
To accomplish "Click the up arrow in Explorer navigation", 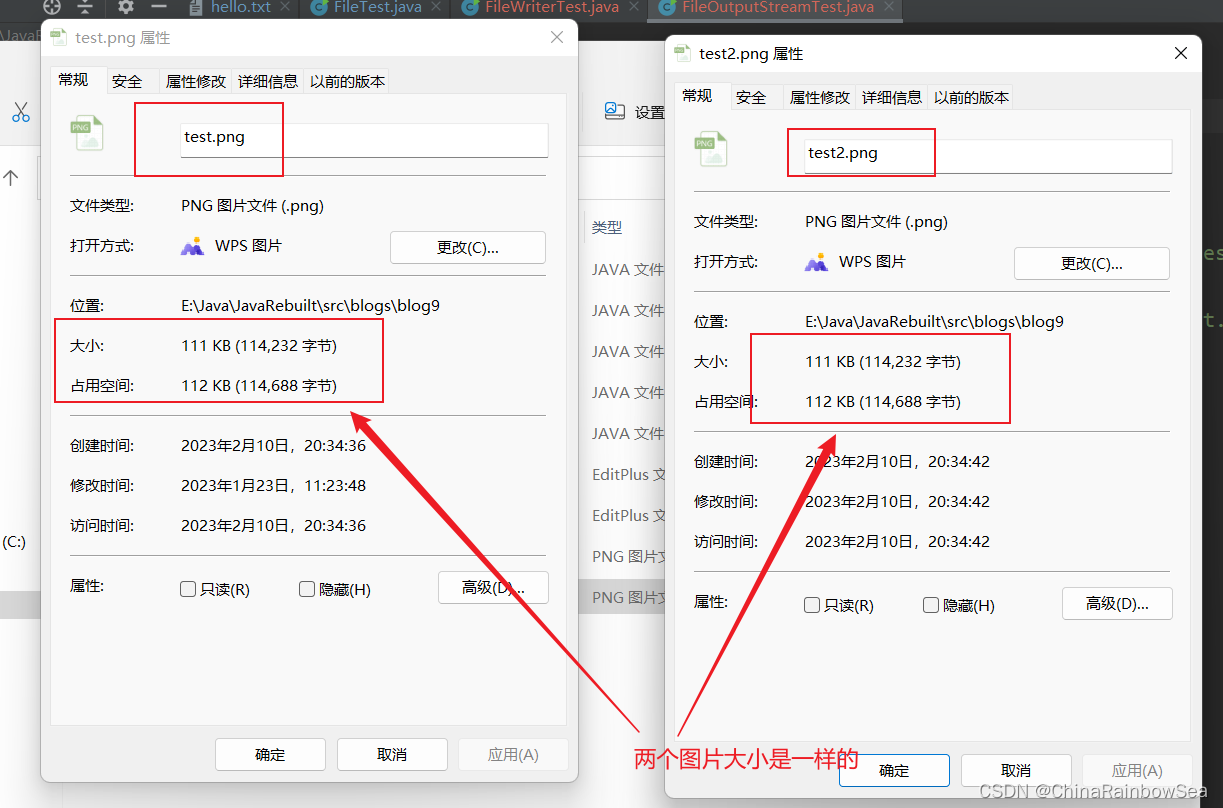I will tap(11, 178).
